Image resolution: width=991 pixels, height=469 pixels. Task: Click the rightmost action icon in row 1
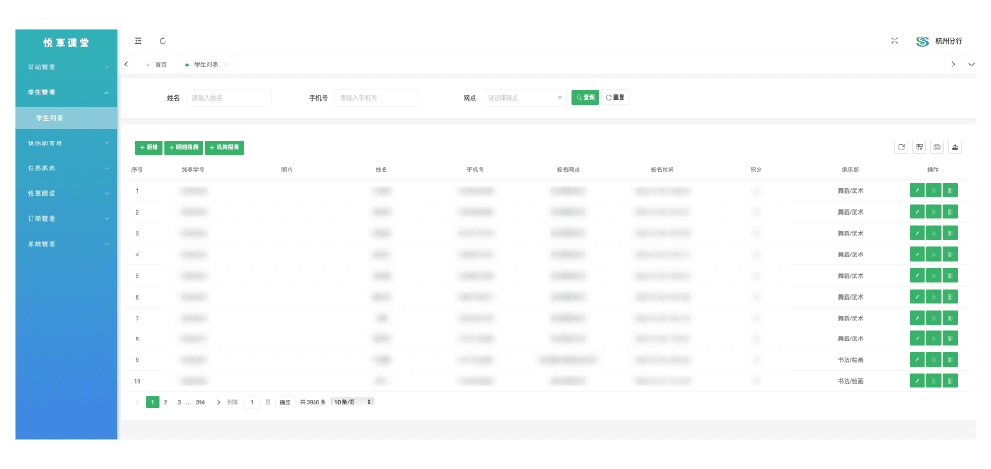click(950, 190)
